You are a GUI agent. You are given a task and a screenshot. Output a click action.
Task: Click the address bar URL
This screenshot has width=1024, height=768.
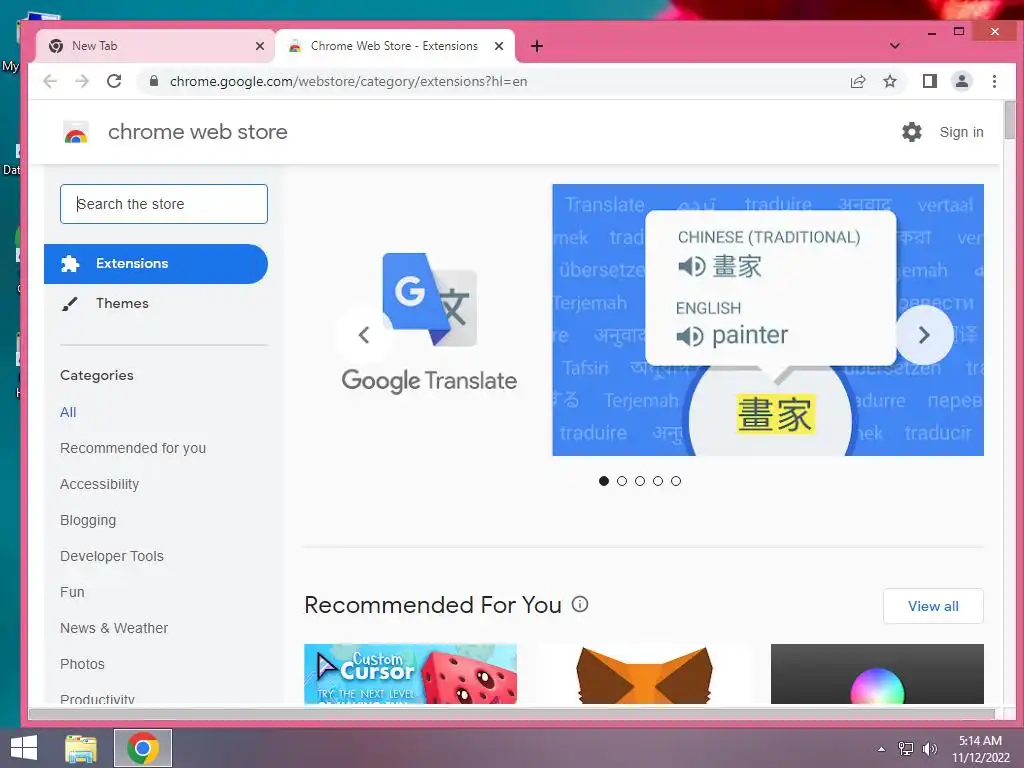tap(349, 81)
